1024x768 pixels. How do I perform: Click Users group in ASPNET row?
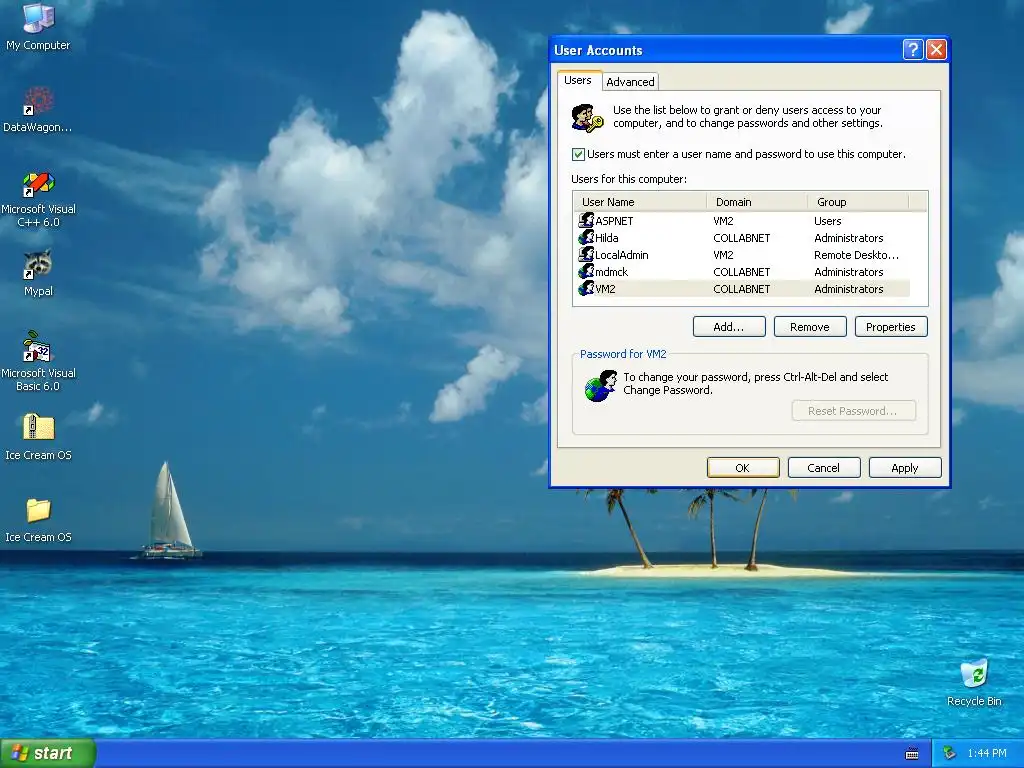tap(827, 221)
